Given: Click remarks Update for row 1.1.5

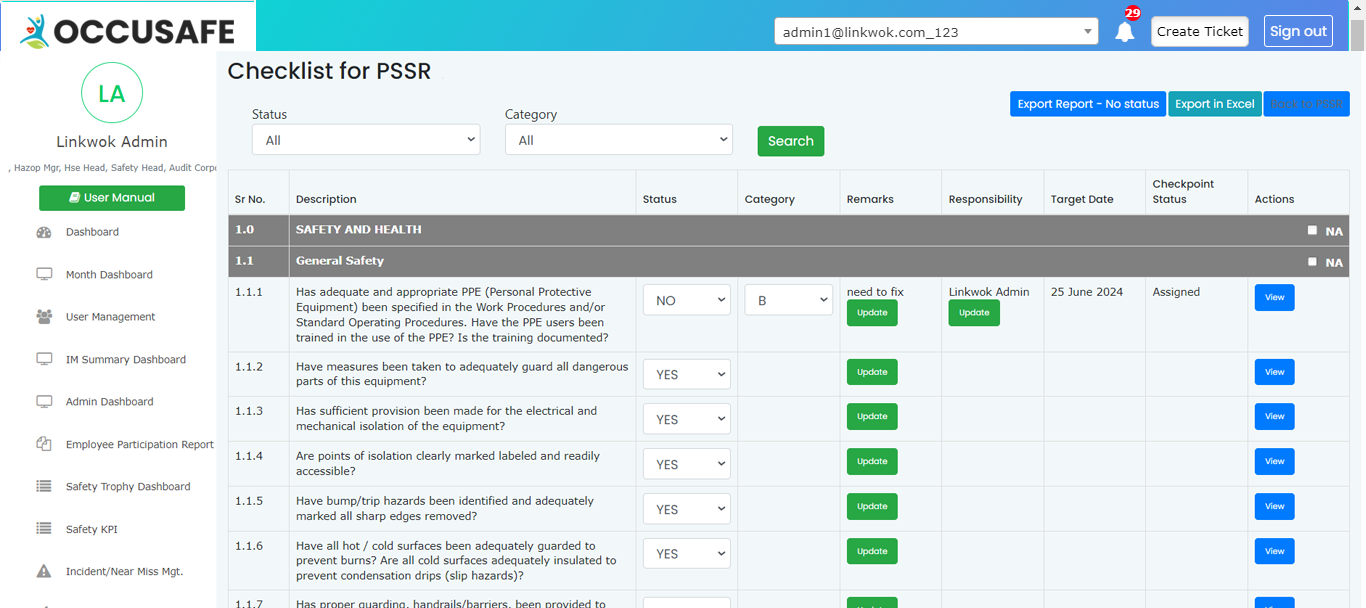Looking at the screenshot, I should click(872, 507).
